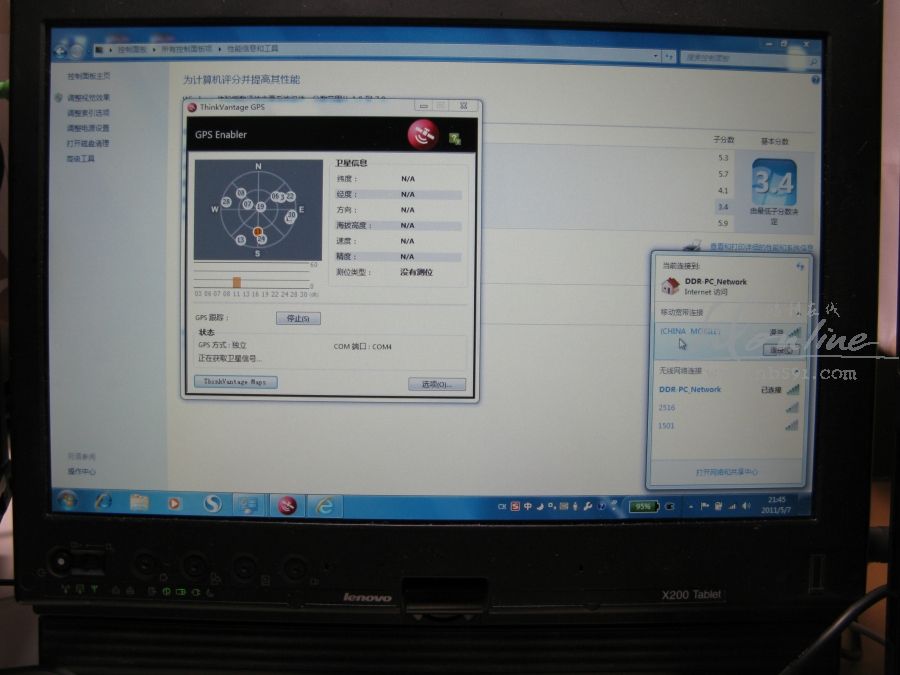
Task: Switch to the open Internet Explorer taskbar window
Action: [x=325, y=506]
